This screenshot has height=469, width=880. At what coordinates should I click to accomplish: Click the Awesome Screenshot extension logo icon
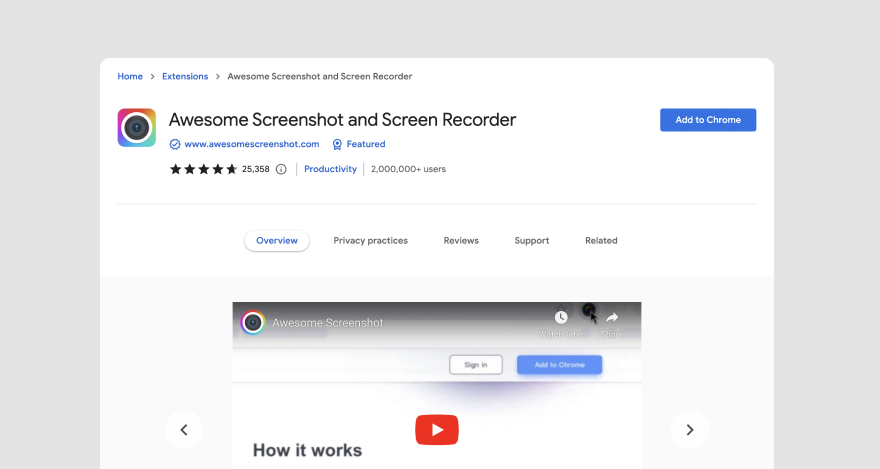point(136,128)
